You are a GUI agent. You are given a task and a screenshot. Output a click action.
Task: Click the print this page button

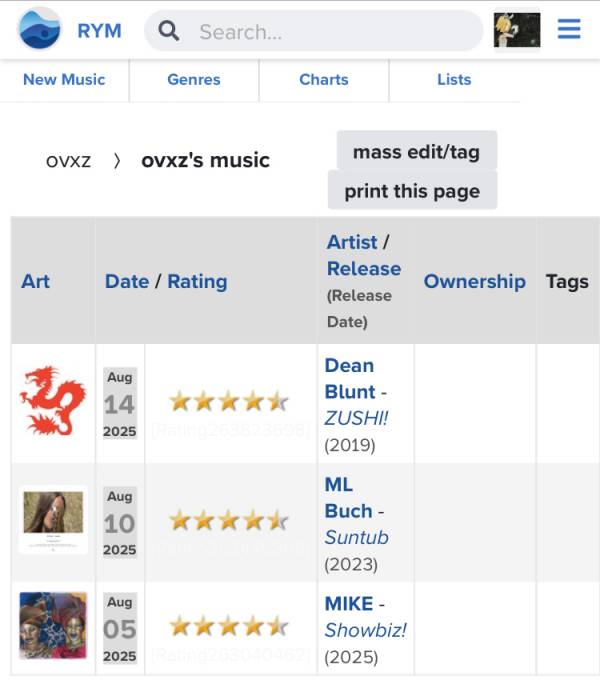click(x=412, y=191)
